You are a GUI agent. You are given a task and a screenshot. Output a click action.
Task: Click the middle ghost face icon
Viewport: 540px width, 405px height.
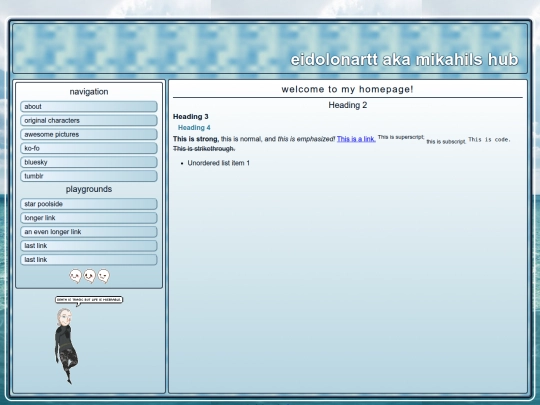[x=90, y=276]
